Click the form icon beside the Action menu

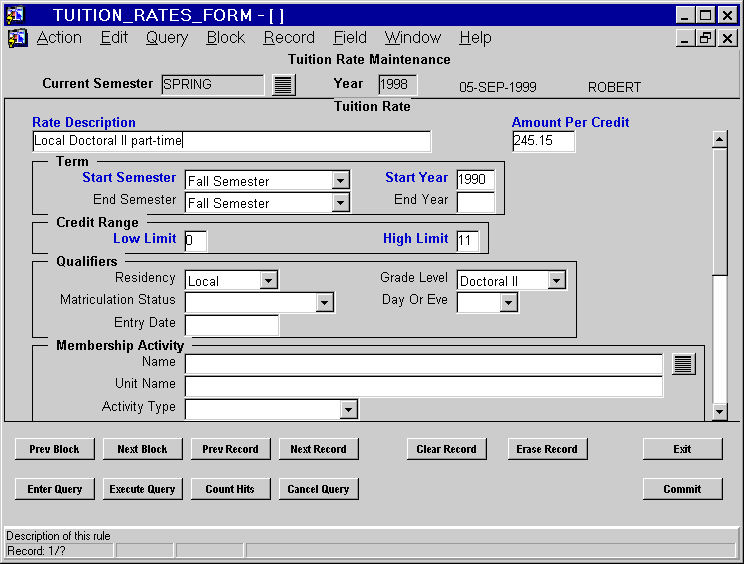(x=18, y=38)
